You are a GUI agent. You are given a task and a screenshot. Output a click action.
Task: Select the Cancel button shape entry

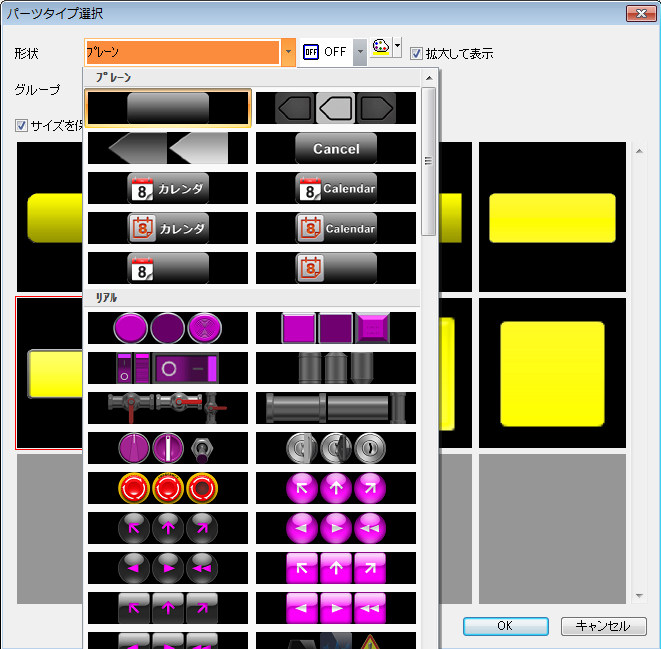pyautogui.click(x=336, y=148)
